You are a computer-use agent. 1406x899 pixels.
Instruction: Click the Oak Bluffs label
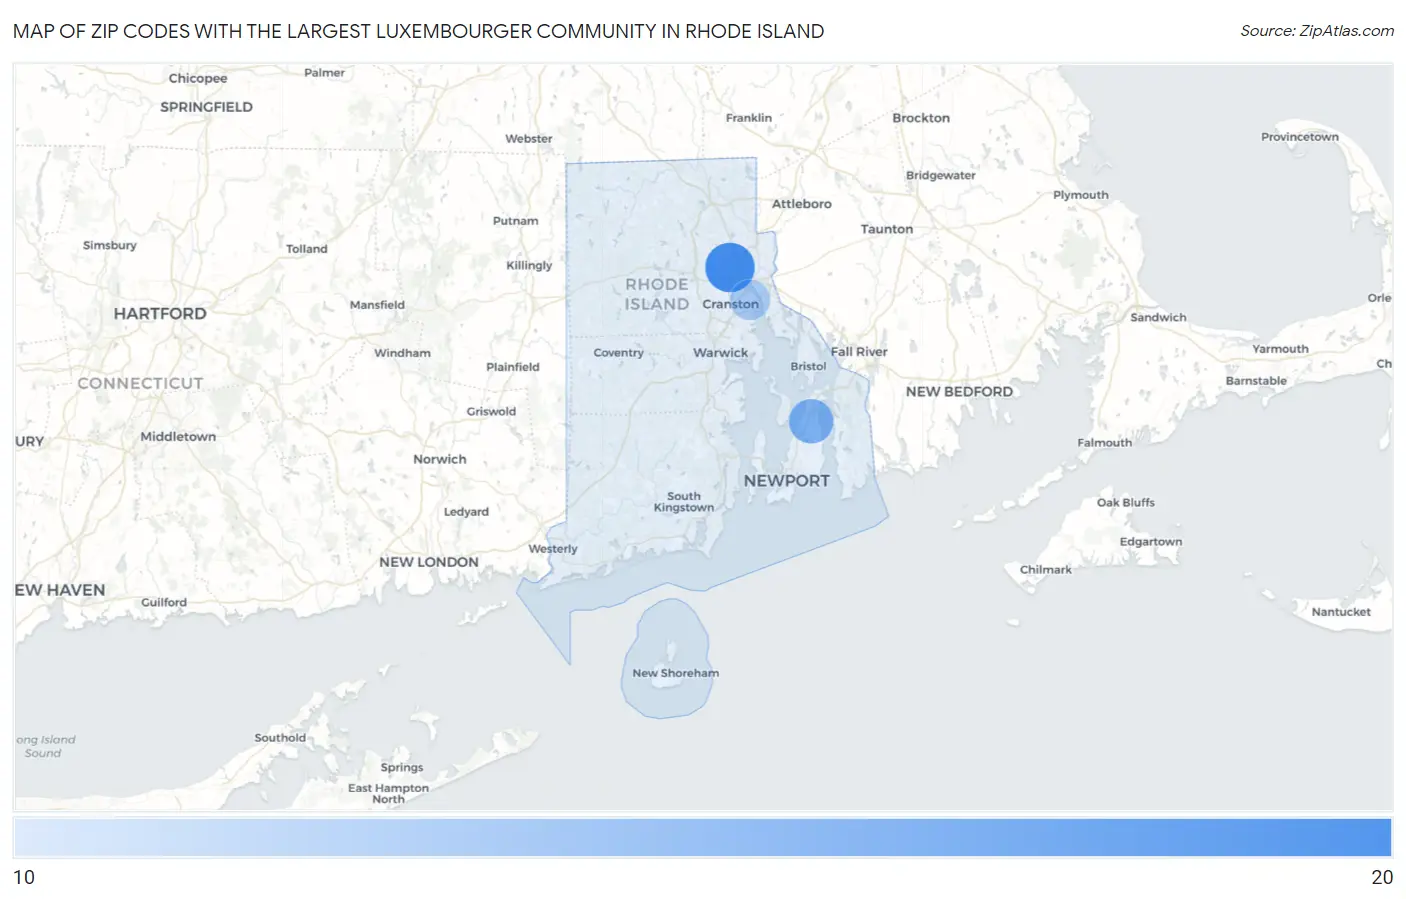coord(1126,503)
